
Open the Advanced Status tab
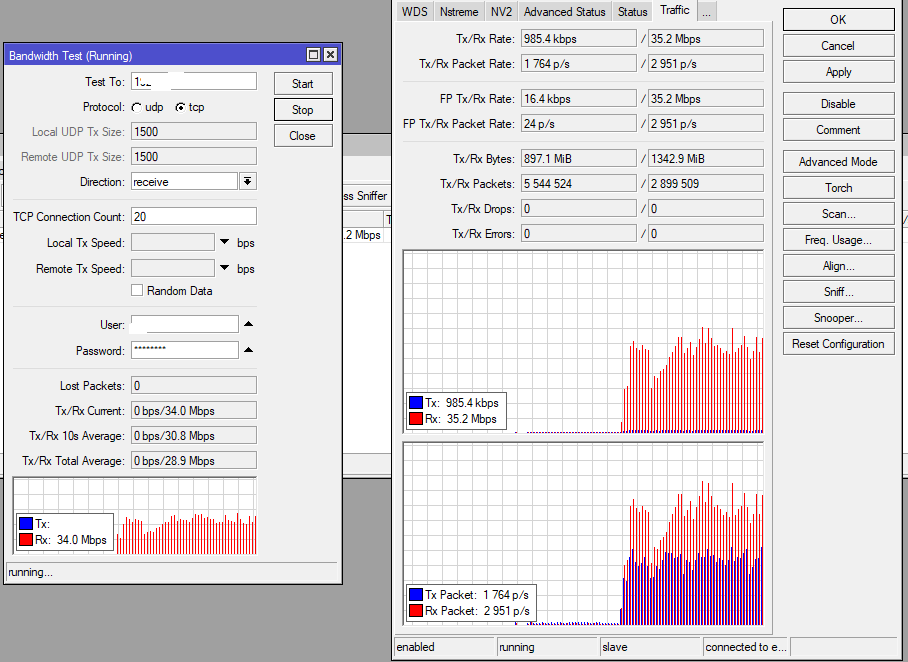coord(565,12)
